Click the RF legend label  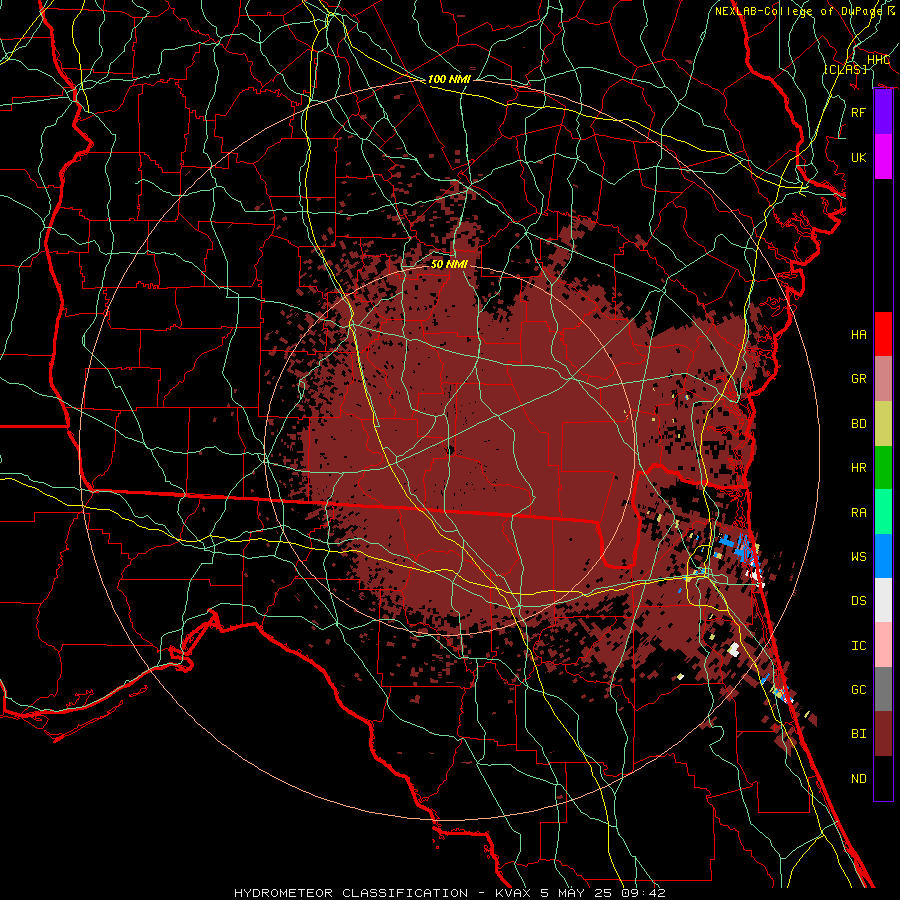click(858, 113)
